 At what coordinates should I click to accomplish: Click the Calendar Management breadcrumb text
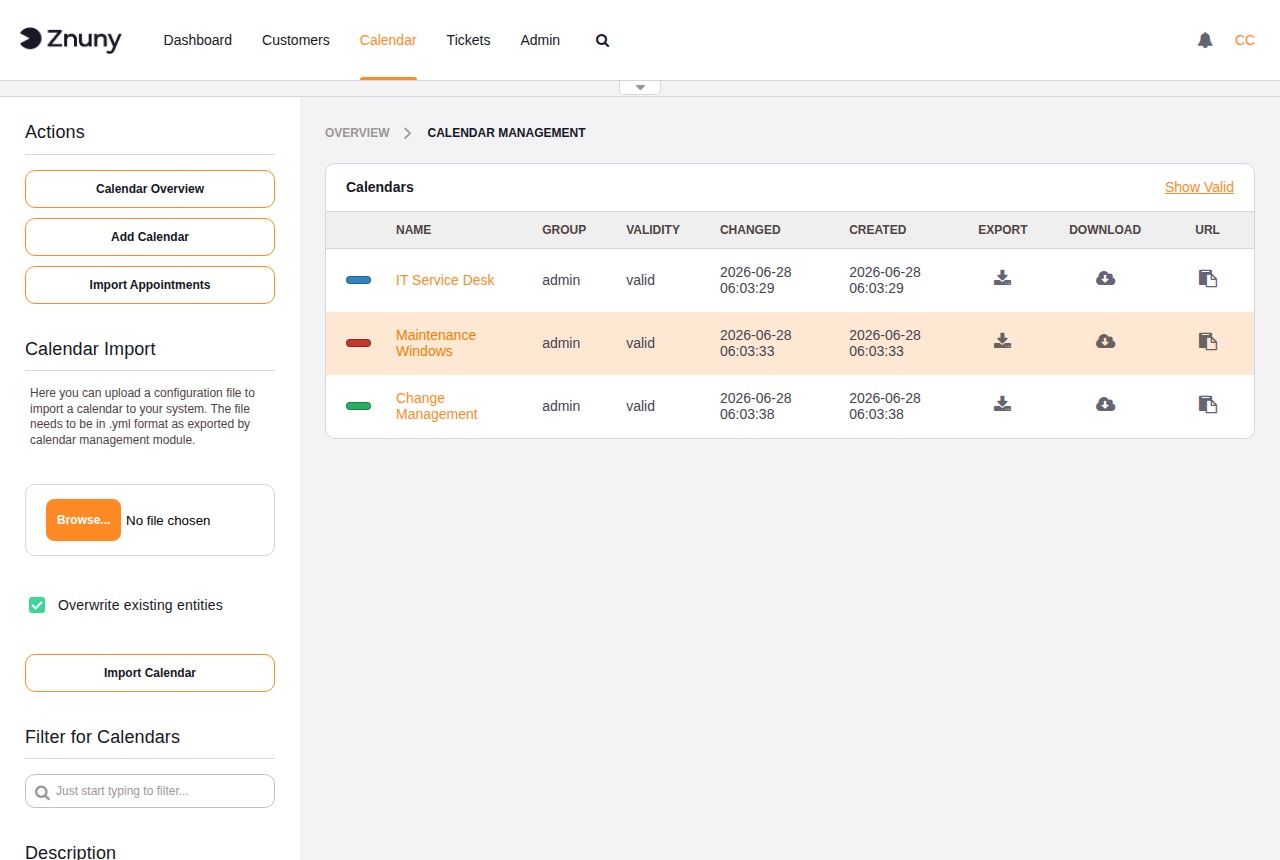point(507,133)
